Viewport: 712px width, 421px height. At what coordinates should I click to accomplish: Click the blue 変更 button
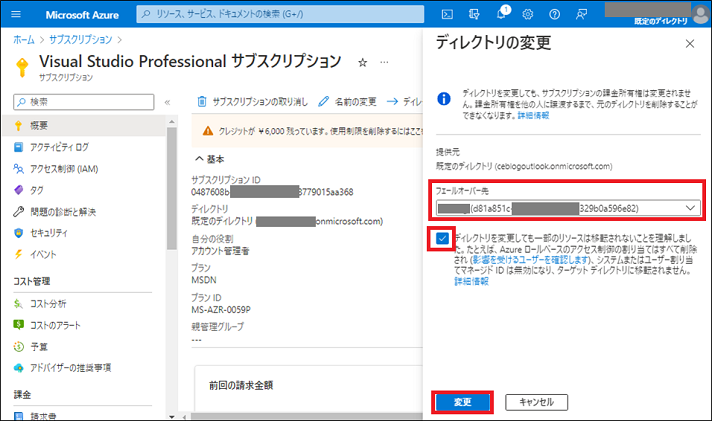tap(463, 402)
